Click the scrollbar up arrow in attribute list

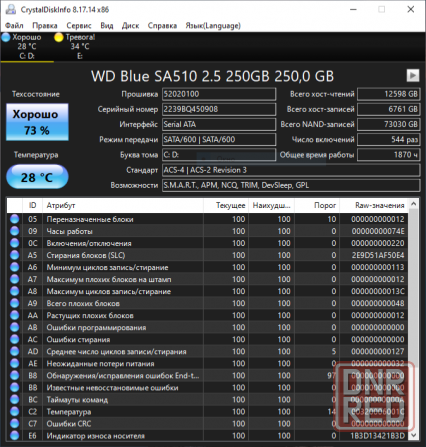point(414,203)
